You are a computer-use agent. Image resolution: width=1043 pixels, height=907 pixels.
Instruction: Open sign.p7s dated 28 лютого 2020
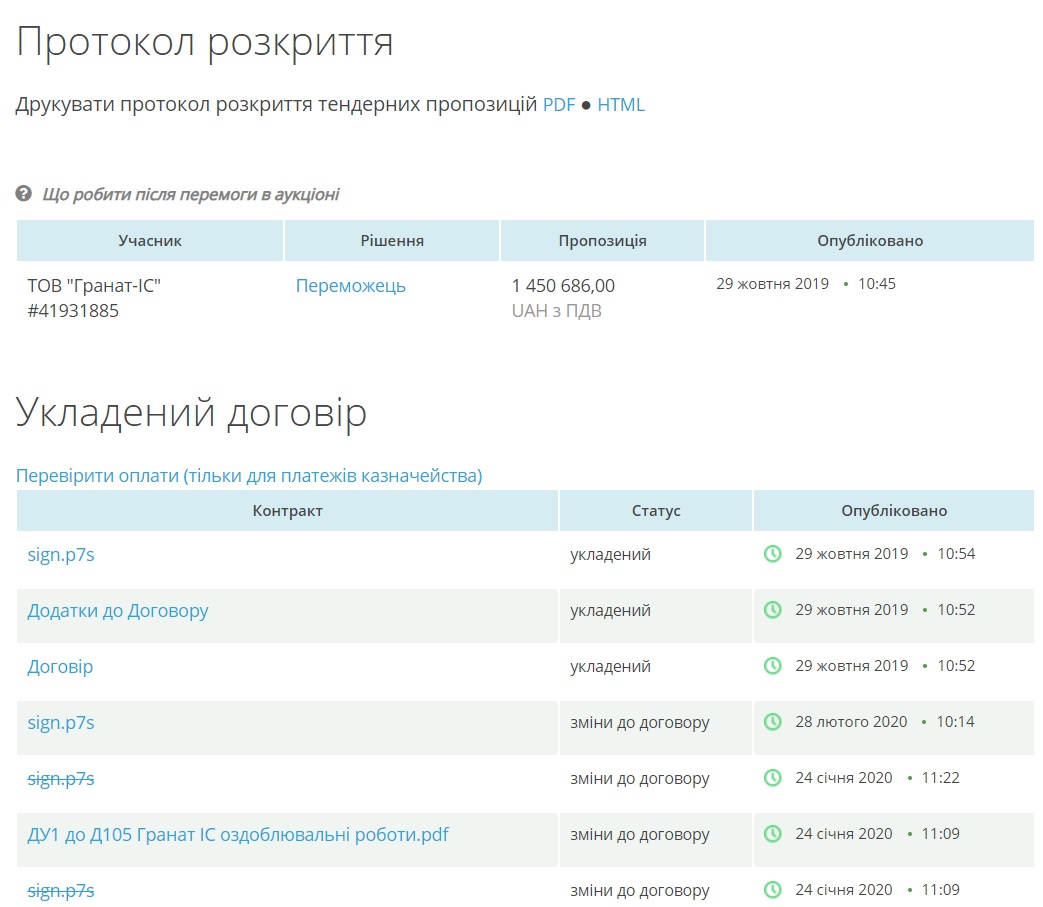click(x=61, y=722)
